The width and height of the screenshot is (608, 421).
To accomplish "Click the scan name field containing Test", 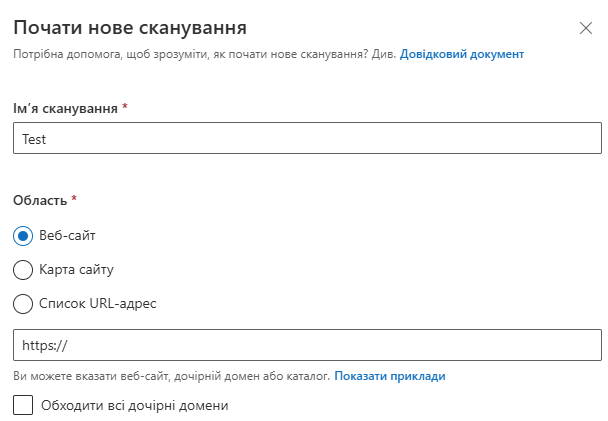I will coord(307,139).
